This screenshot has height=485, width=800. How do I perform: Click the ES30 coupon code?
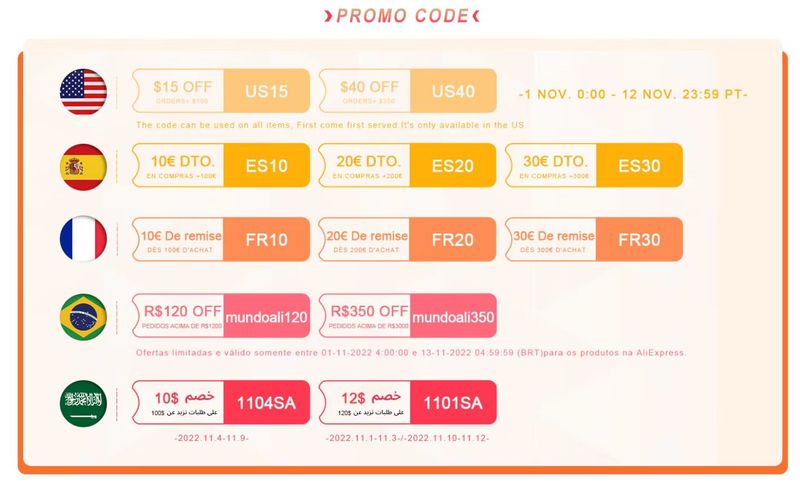(639, 166)
